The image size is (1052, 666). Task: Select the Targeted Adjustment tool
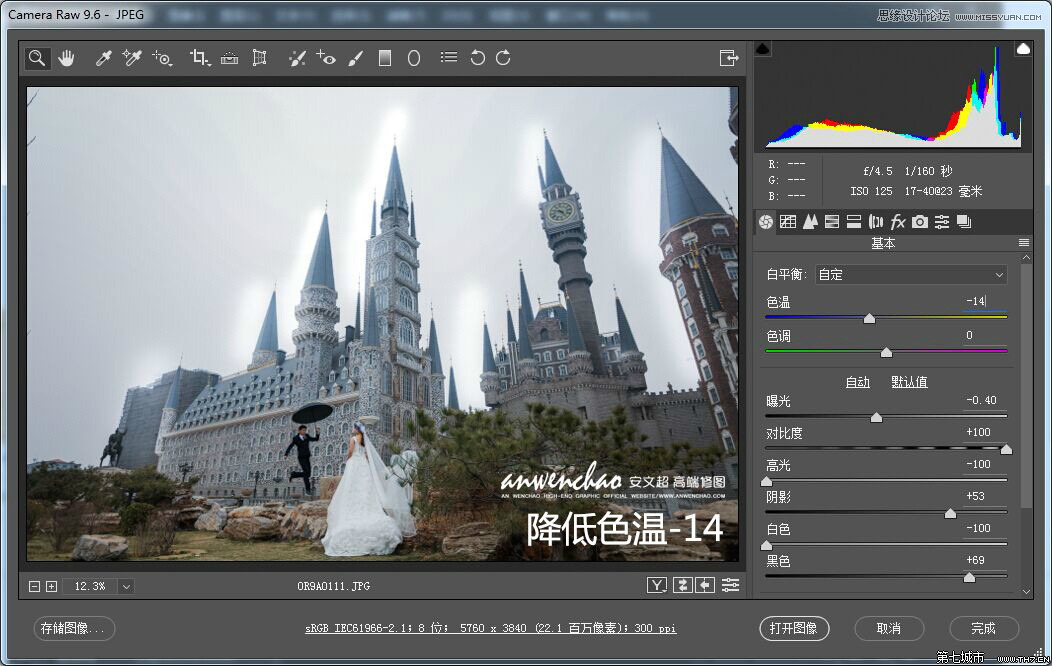pyautogui.click(x=162, y=58)
